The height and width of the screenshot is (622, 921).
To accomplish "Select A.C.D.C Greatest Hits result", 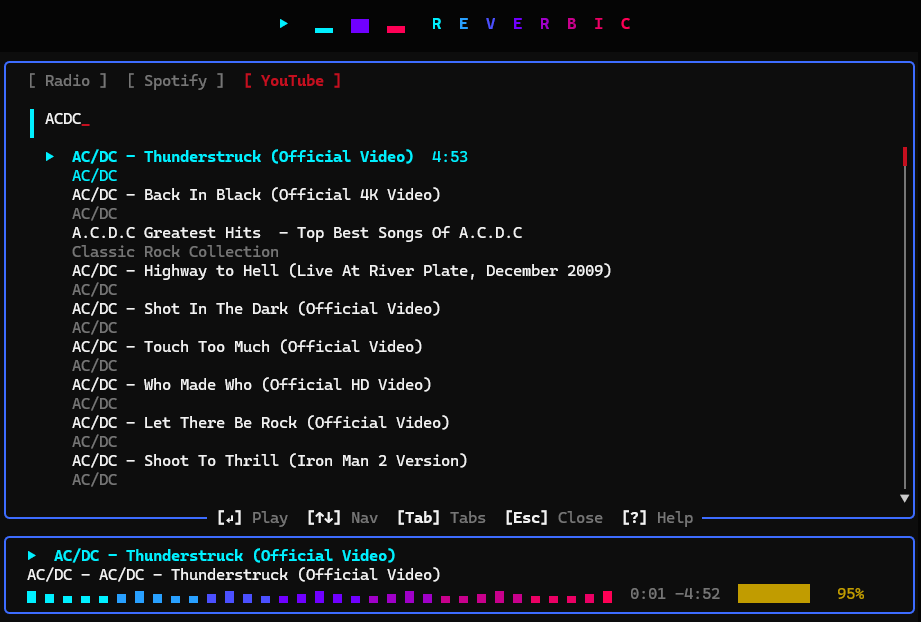I will tap(297, 233).
